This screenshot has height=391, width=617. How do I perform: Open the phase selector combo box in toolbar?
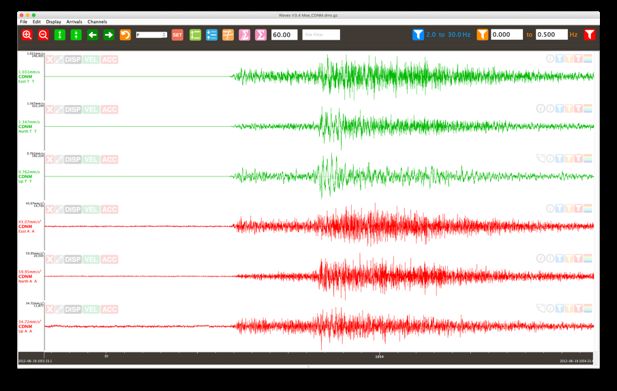click(151, 35)
